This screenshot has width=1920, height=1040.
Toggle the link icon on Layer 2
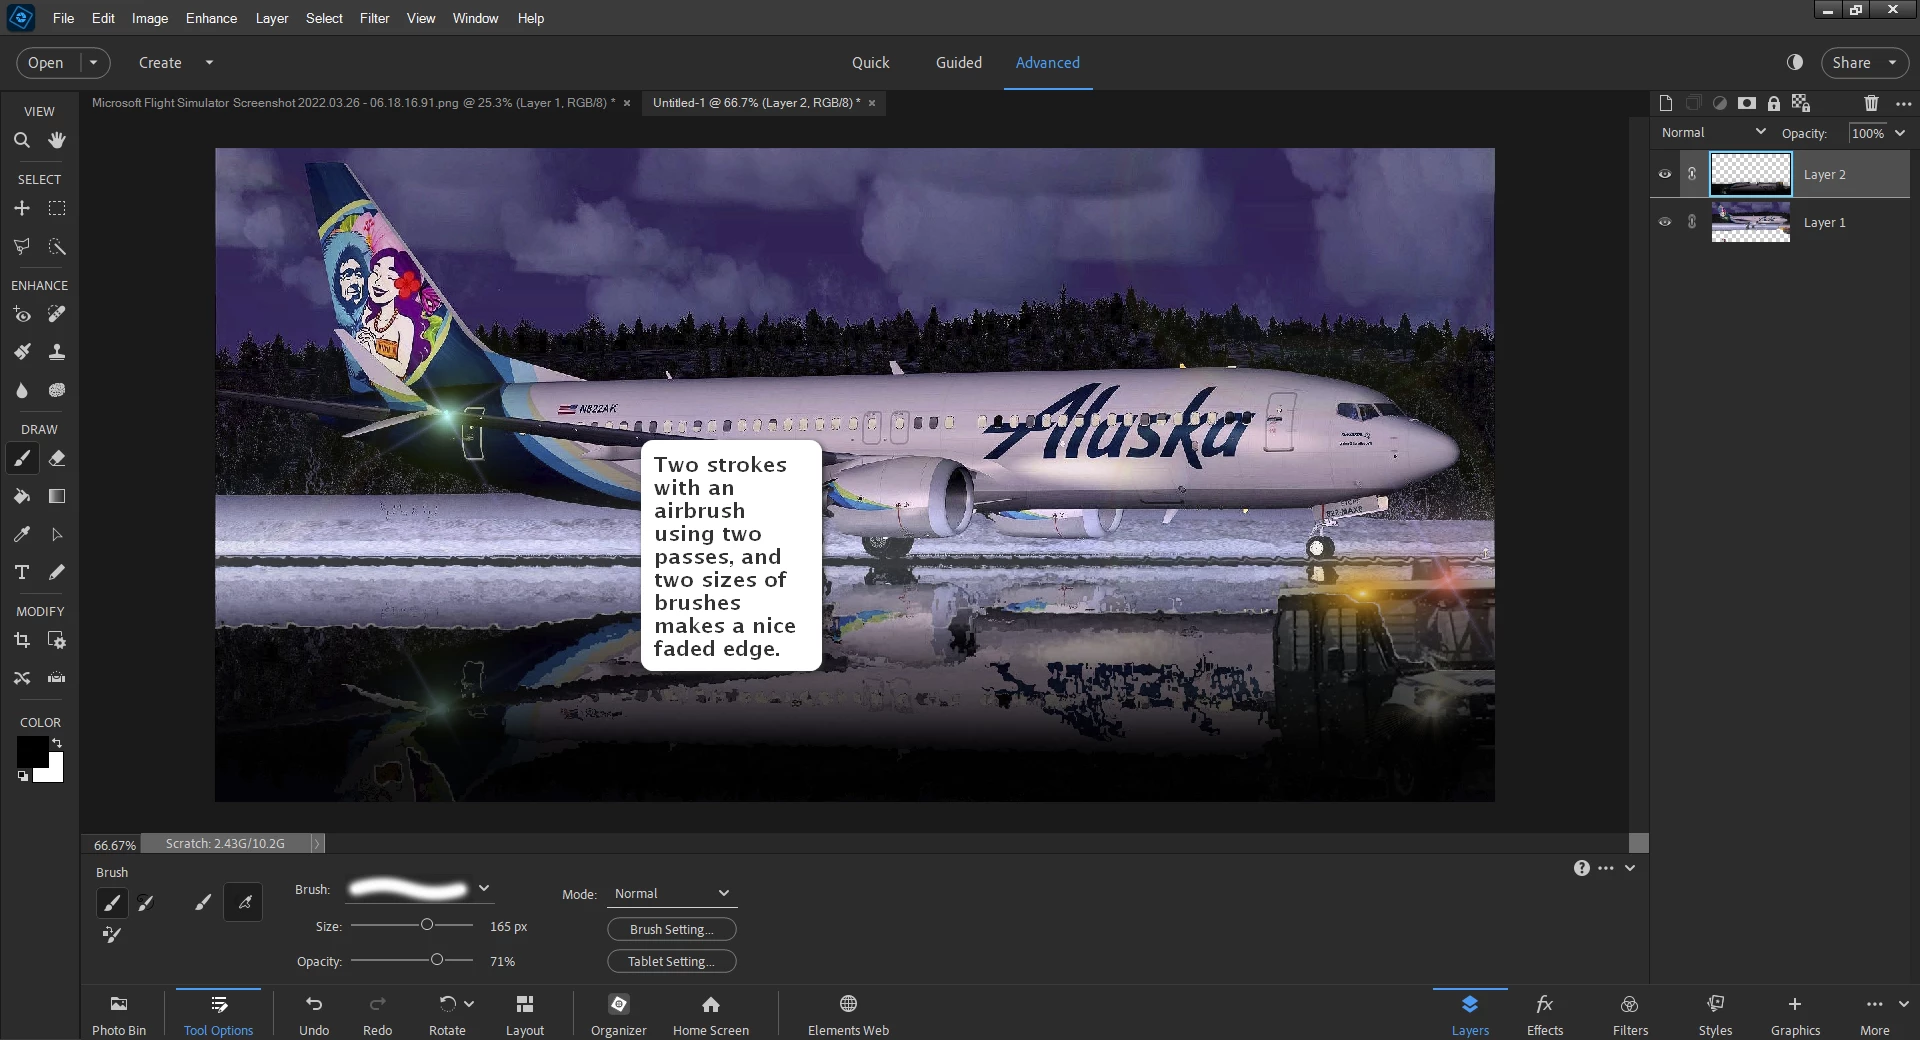tap(1692, 174)
